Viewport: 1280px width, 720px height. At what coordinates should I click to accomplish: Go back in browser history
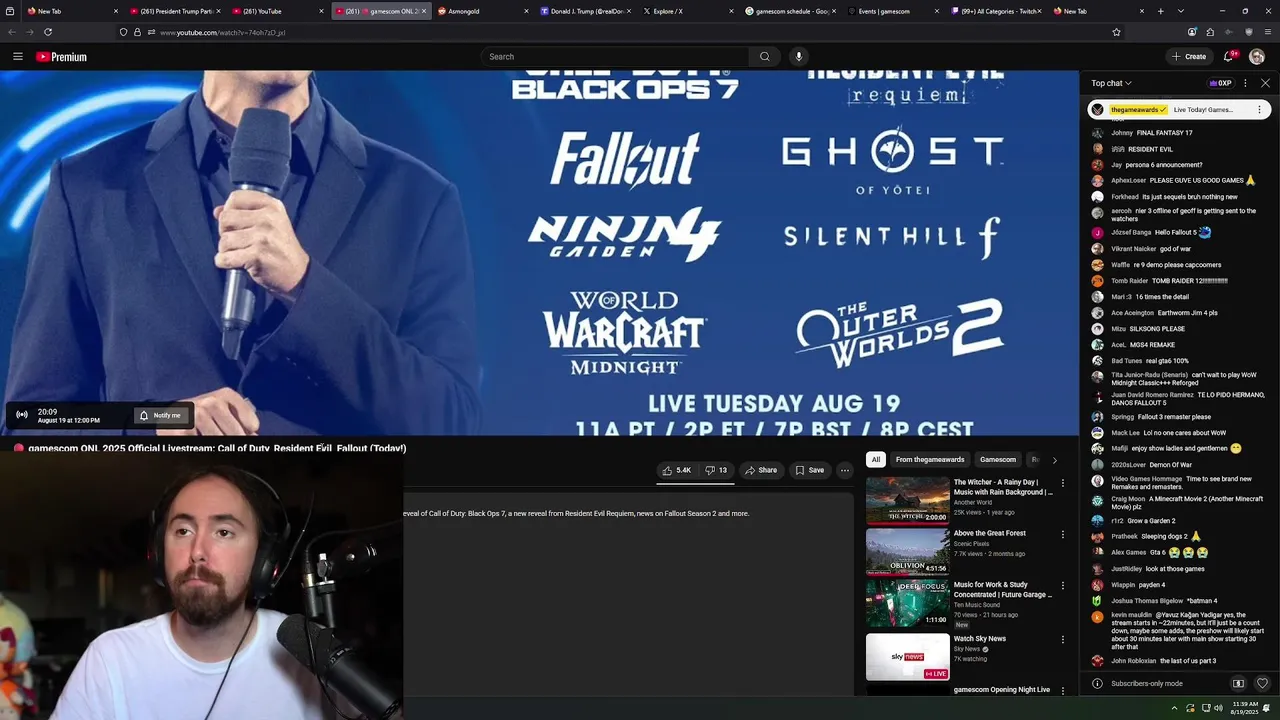[12, 32]
